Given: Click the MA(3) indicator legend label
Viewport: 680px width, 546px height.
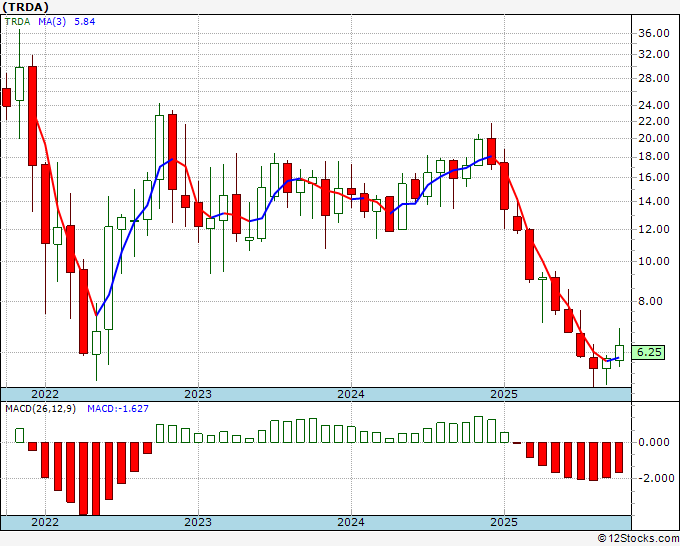Looking at the screenshot, I should (52, 22).
